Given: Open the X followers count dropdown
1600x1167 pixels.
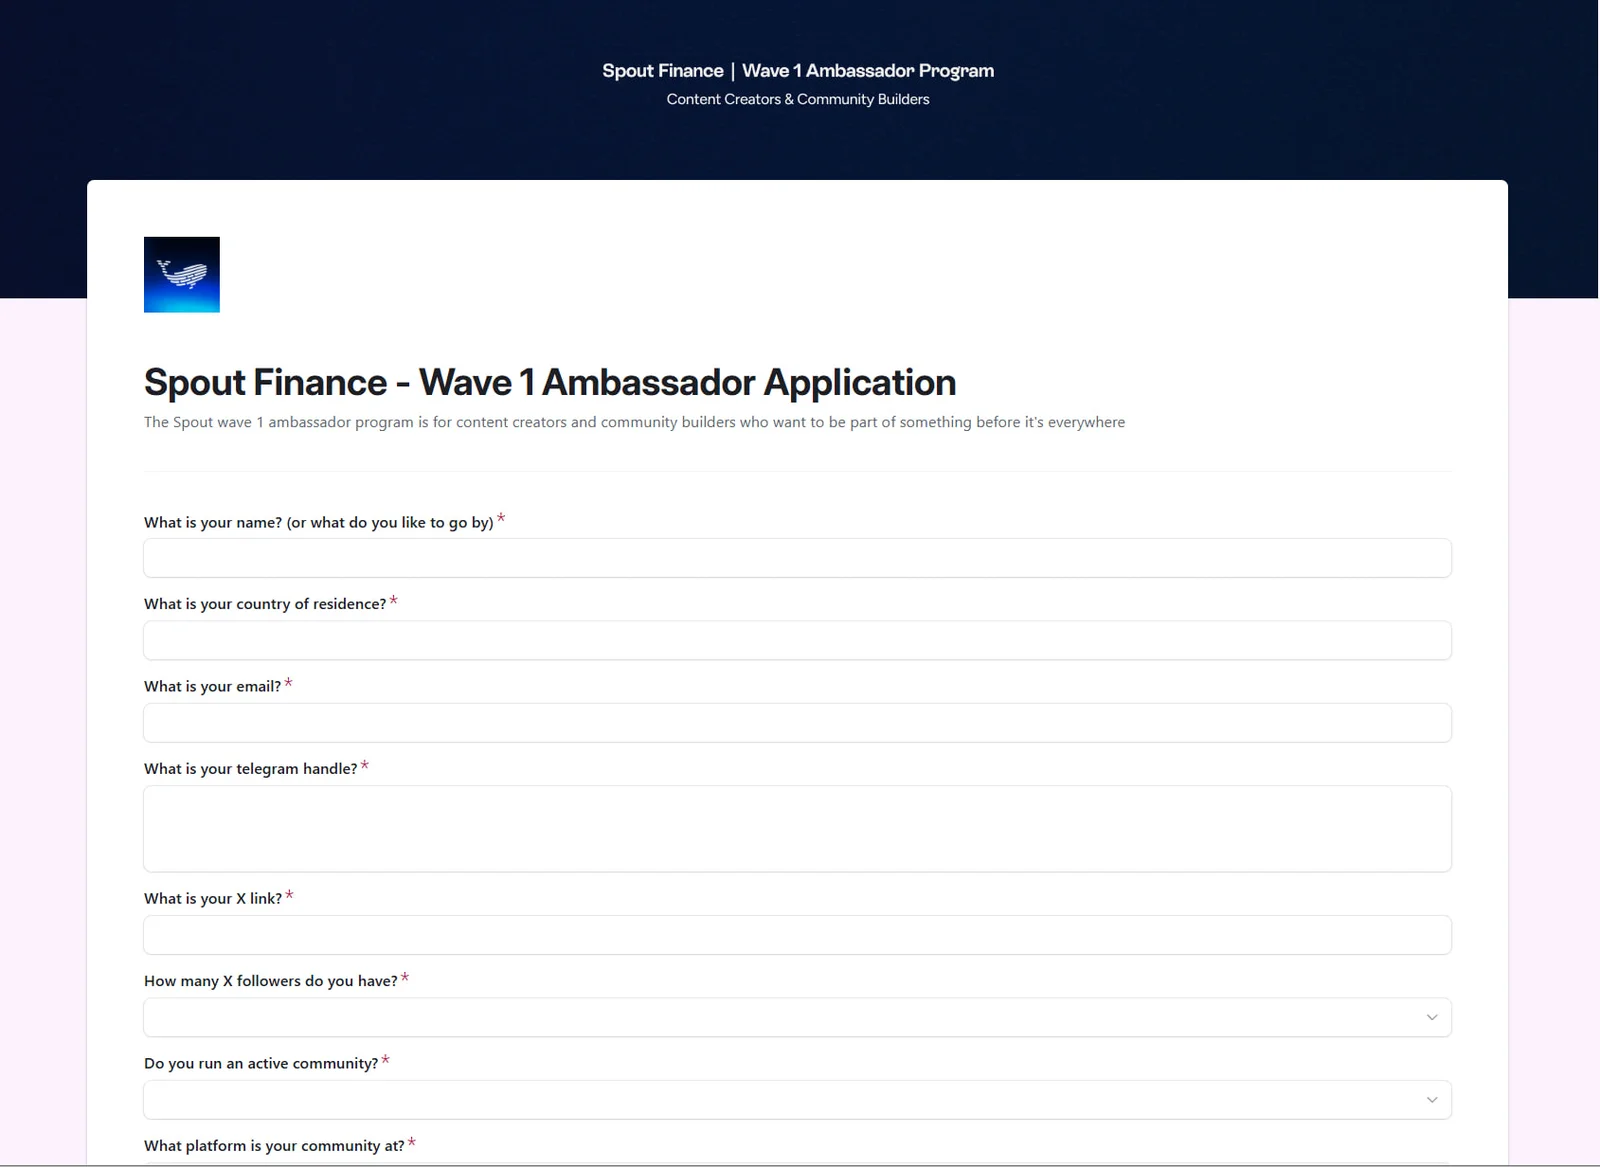Looking at the screenshot, I should coord(797,1017).
